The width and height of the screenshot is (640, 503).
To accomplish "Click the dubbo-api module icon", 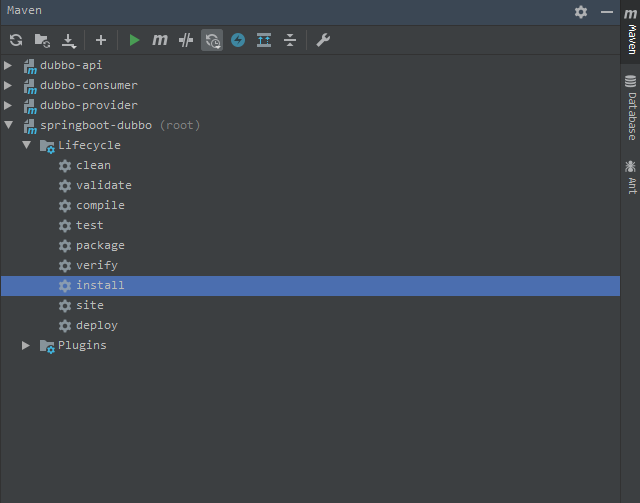I will [30, 66].
